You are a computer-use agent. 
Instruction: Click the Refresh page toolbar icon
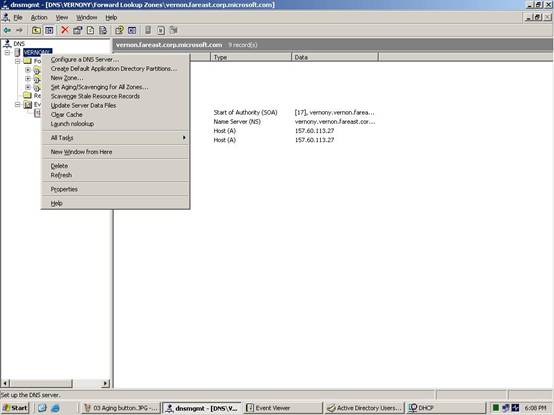90,30
